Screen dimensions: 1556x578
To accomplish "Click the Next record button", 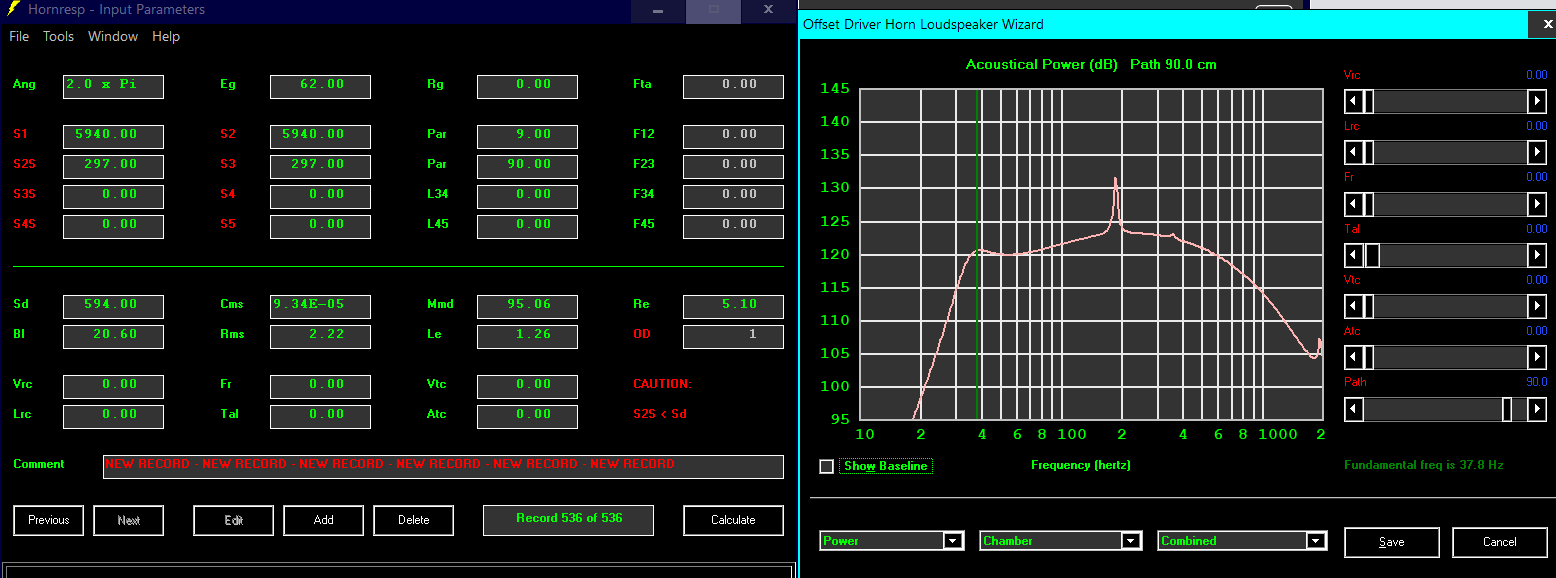I will [x=129, y=520].
